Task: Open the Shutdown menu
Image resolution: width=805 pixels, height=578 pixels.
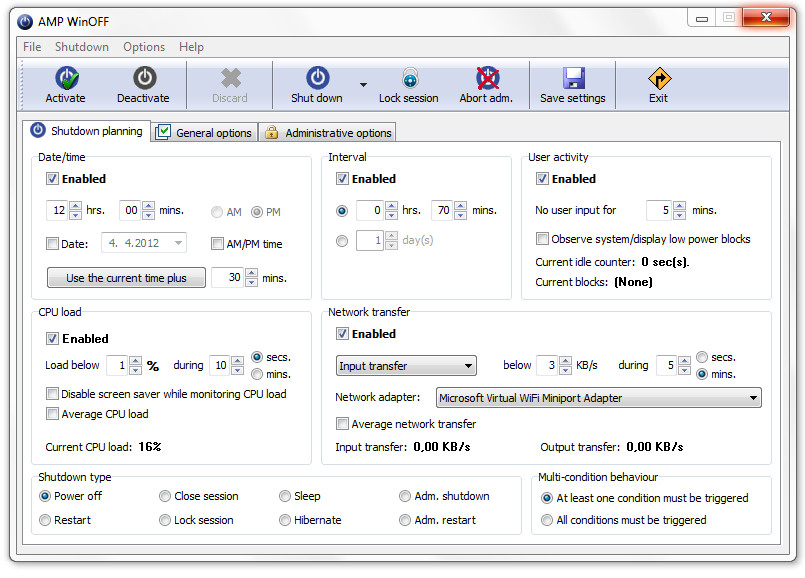Action: point(82,47)
